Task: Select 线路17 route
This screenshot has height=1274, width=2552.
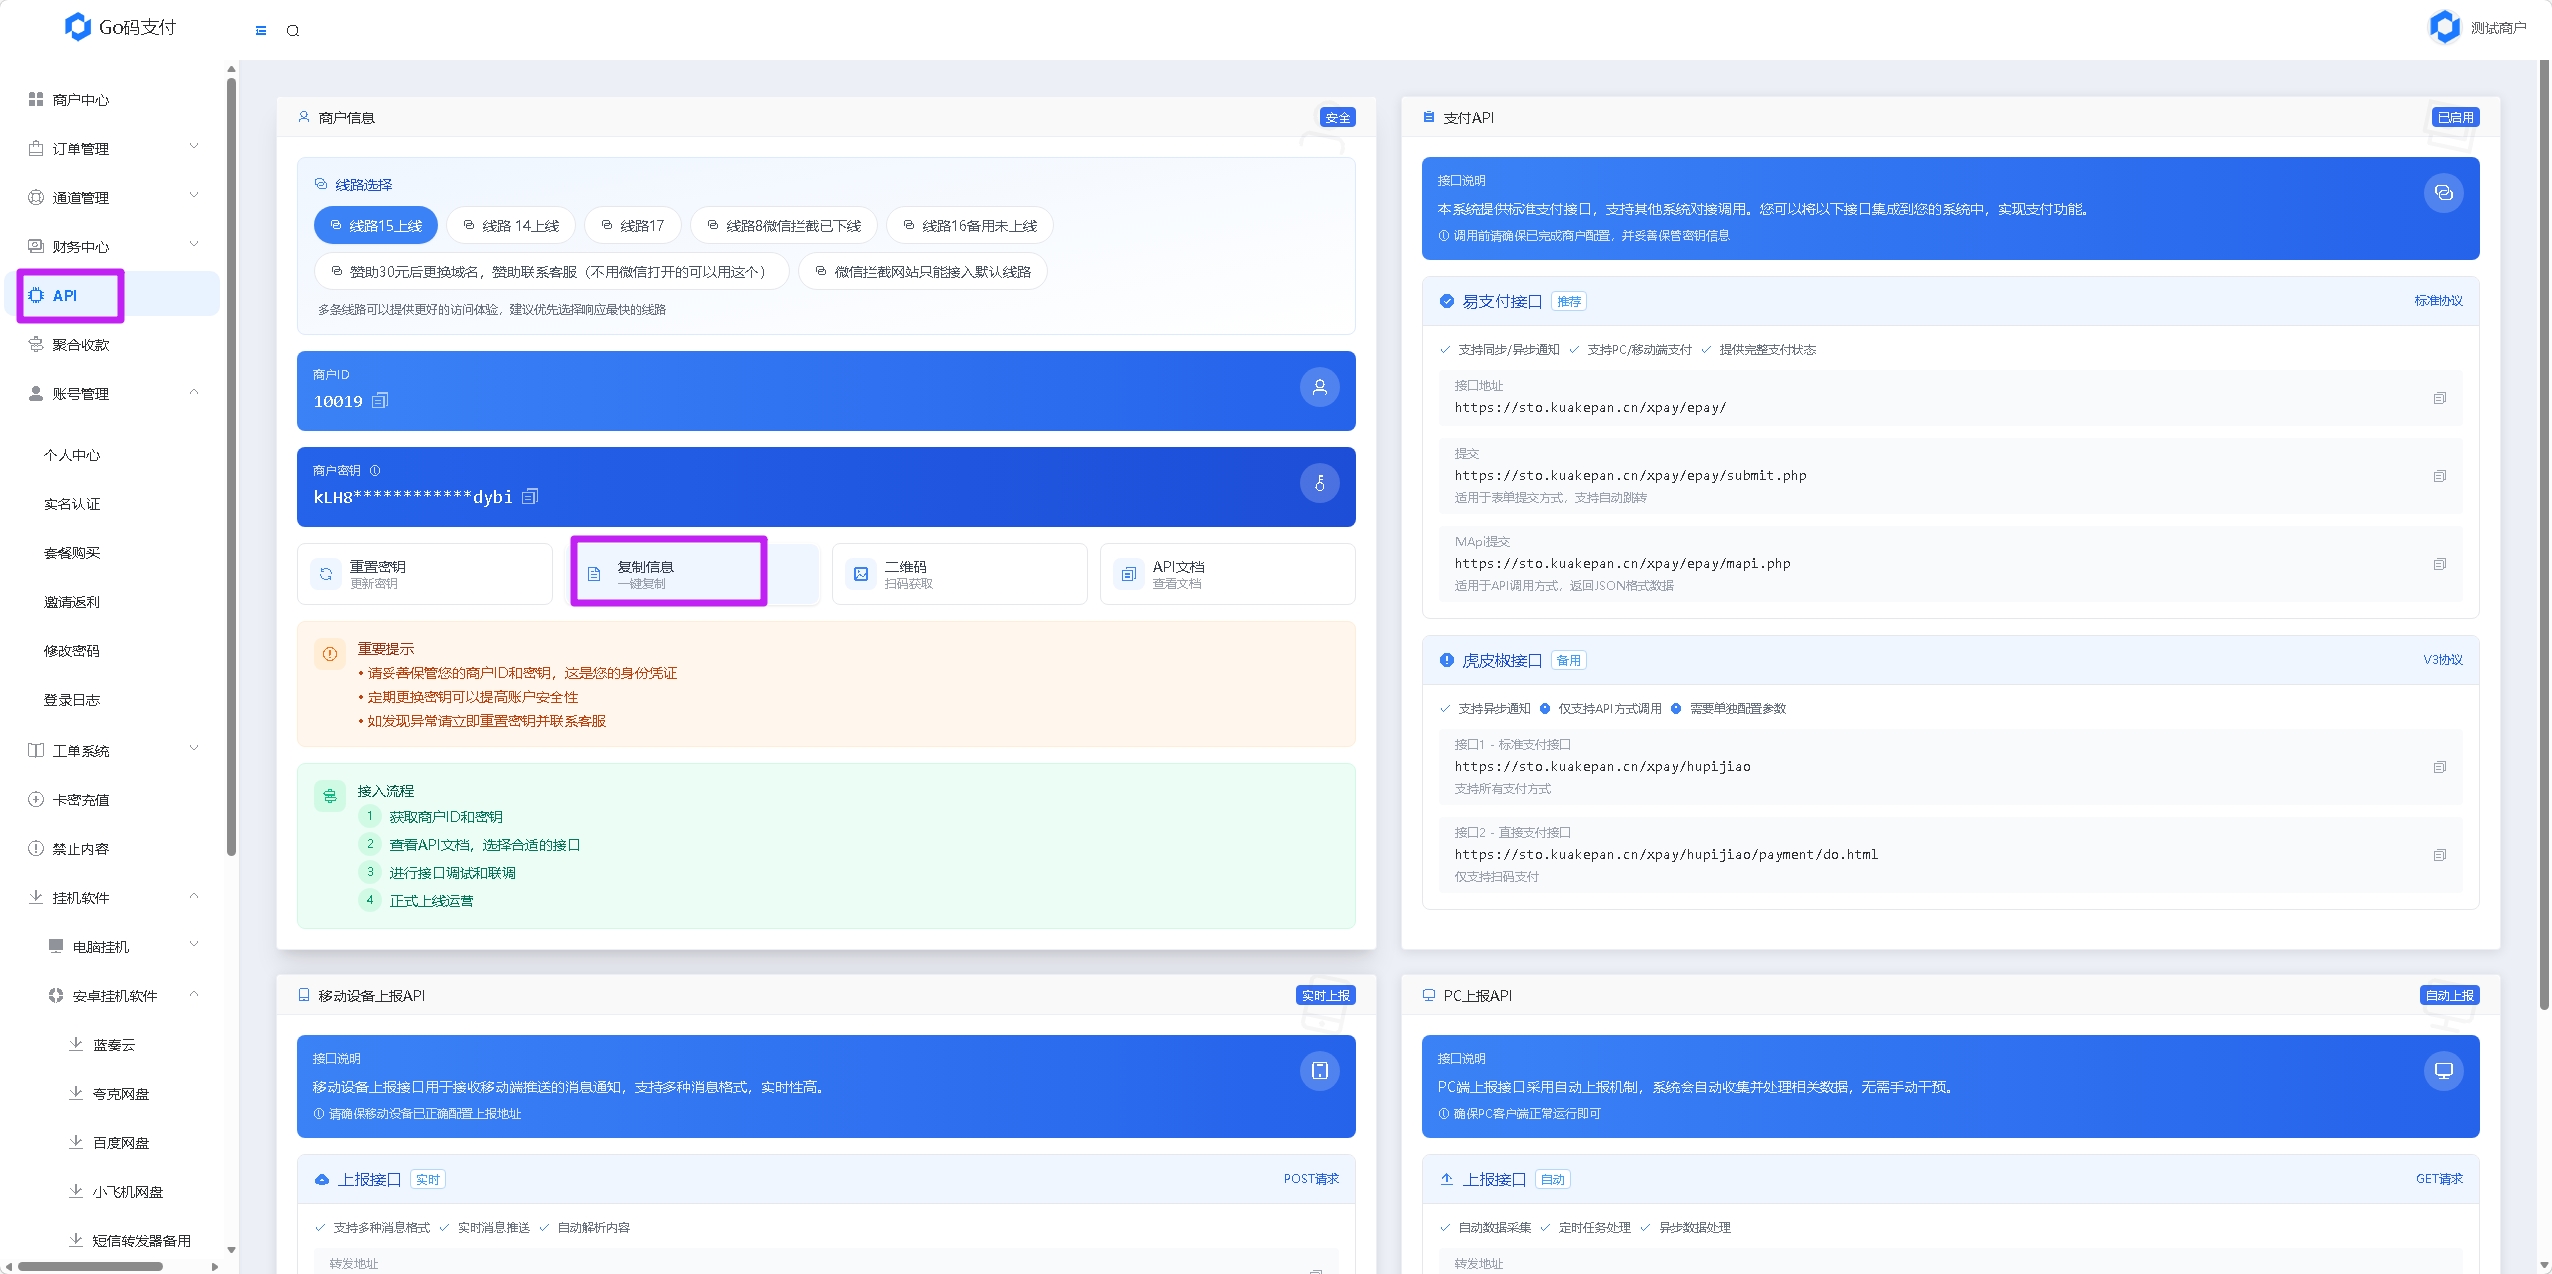Action: click(x=633, y=226)
